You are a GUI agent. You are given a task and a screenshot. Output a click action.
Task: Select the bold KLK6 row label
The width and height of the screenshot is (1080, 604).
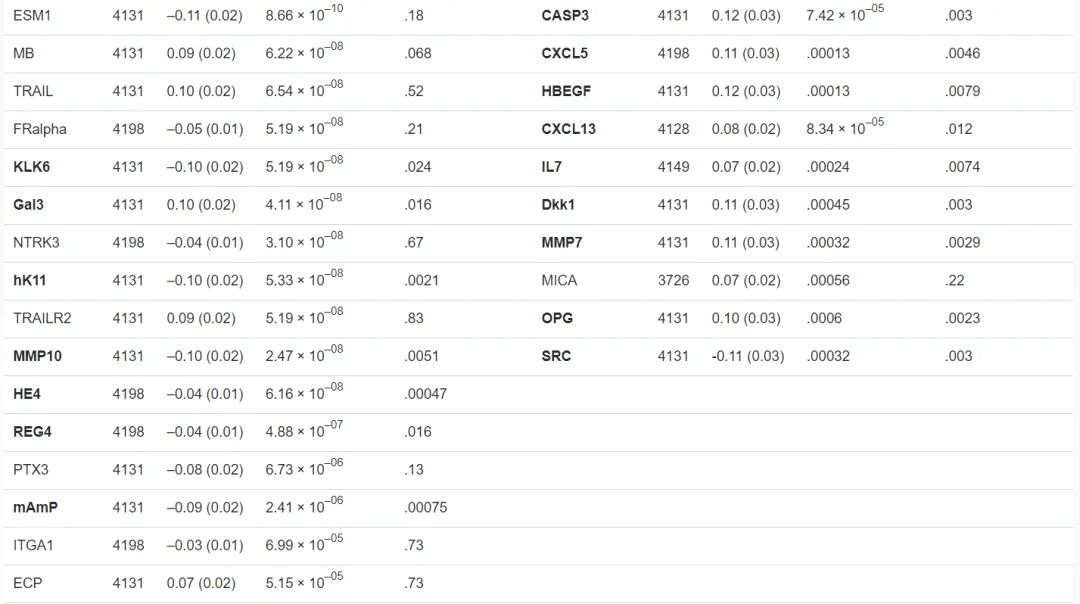coord(31,167)
